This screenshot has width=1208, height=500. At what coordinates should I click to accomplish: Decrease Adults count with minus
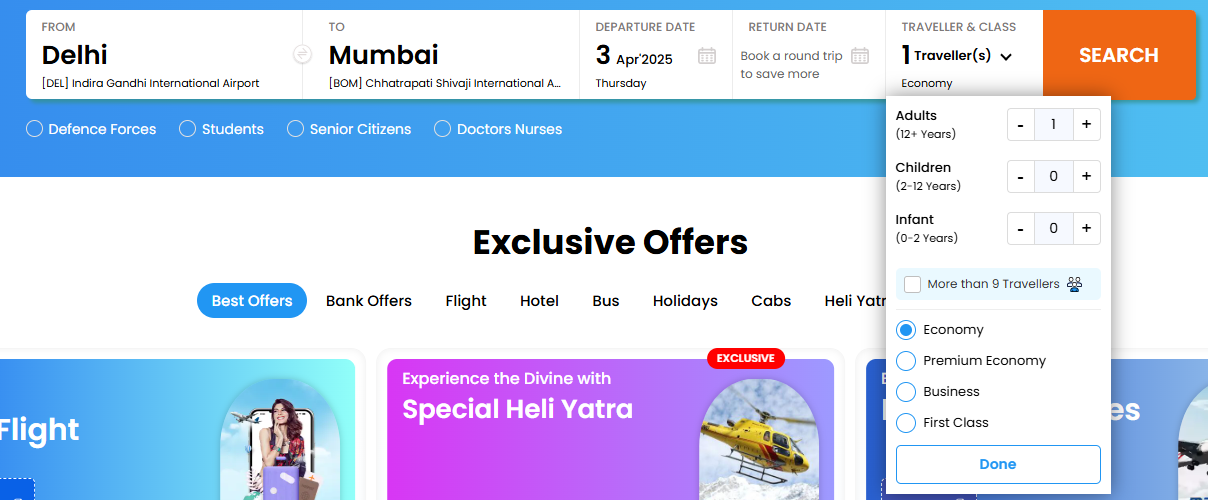pyautogui.click(x=1020, y=125)
